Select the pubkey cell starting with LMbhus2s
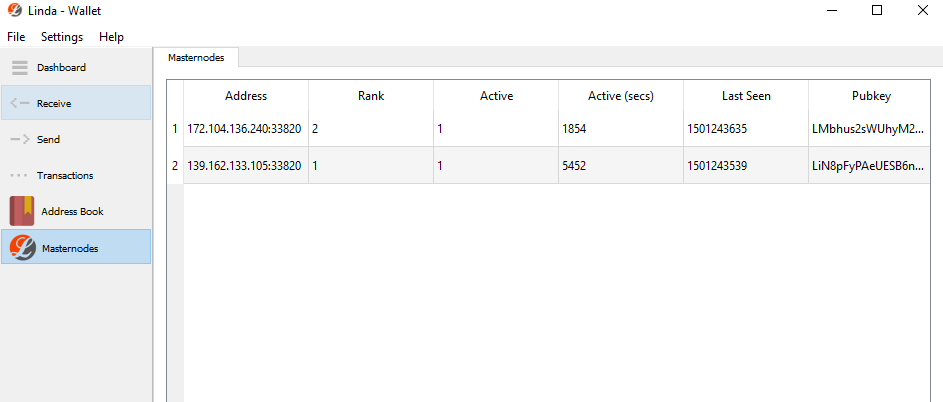Viewport: 943px width, 402px height. (x=870, y=129)
